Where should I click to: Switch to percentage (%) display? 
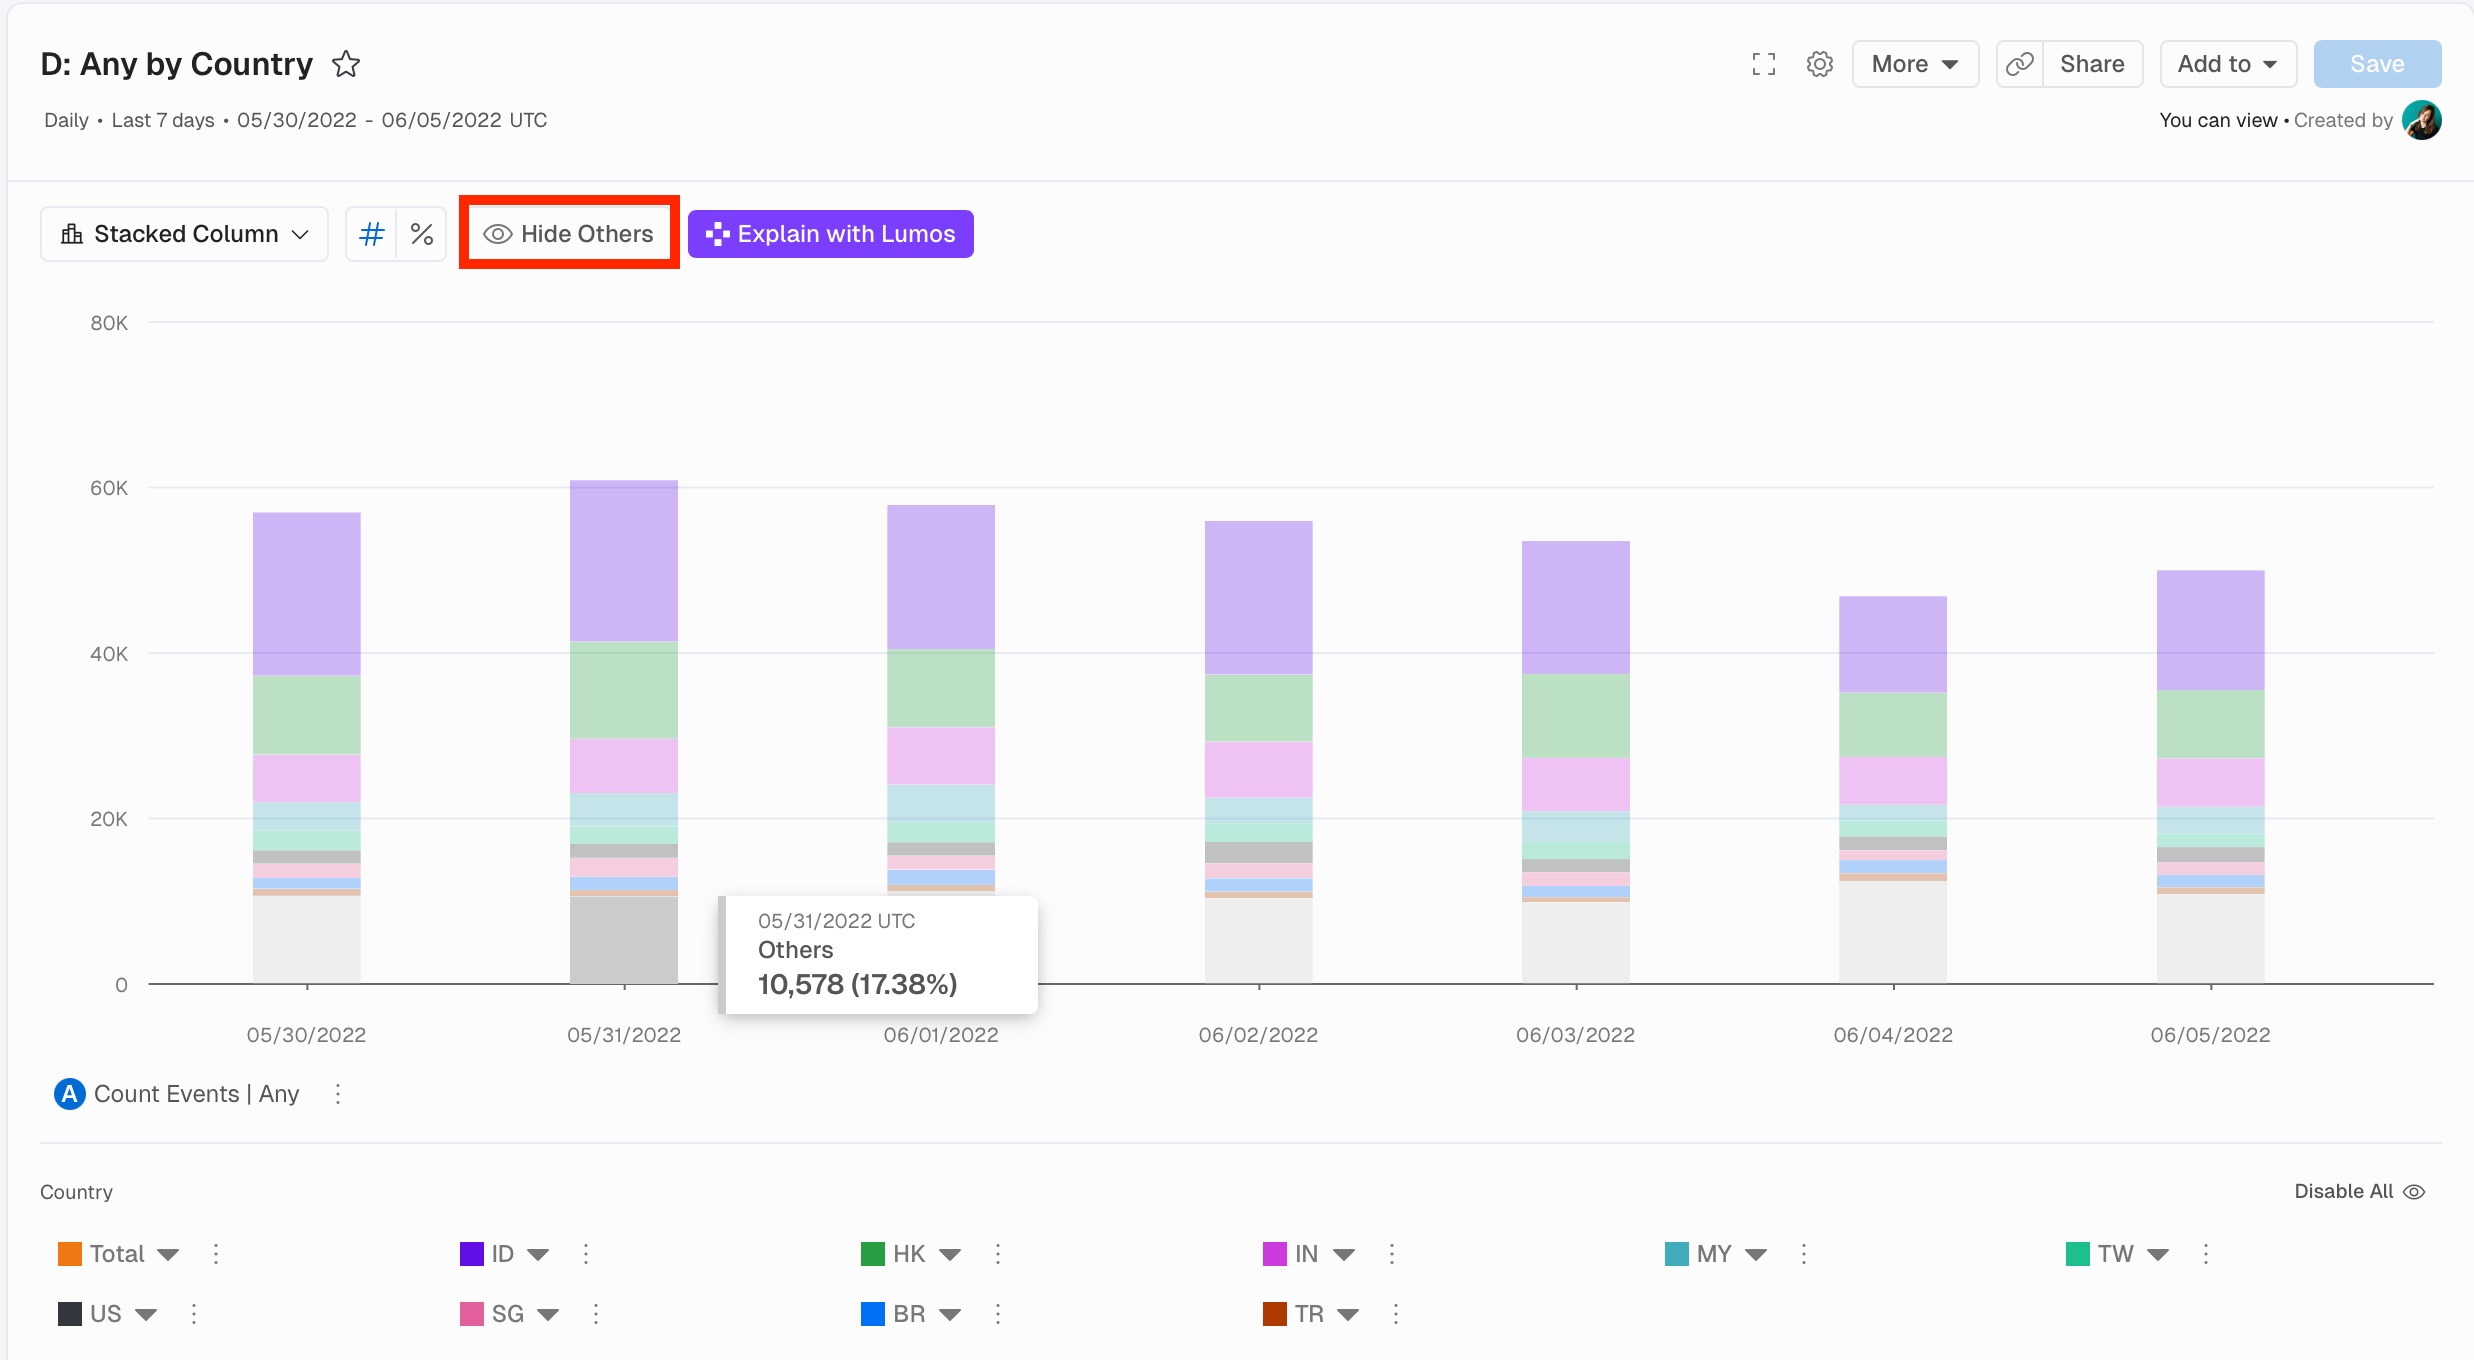[421, 234]
